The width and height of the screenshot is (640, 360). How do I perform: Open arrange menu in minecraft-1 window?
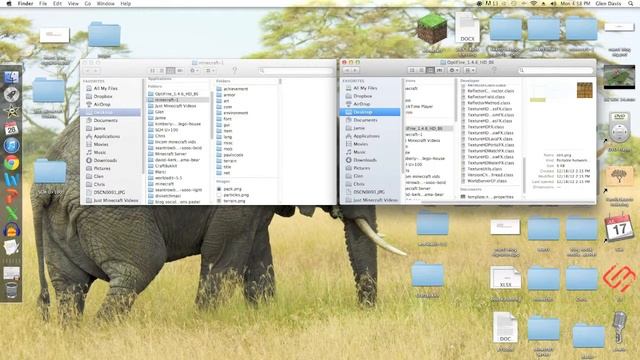(210, 71)
